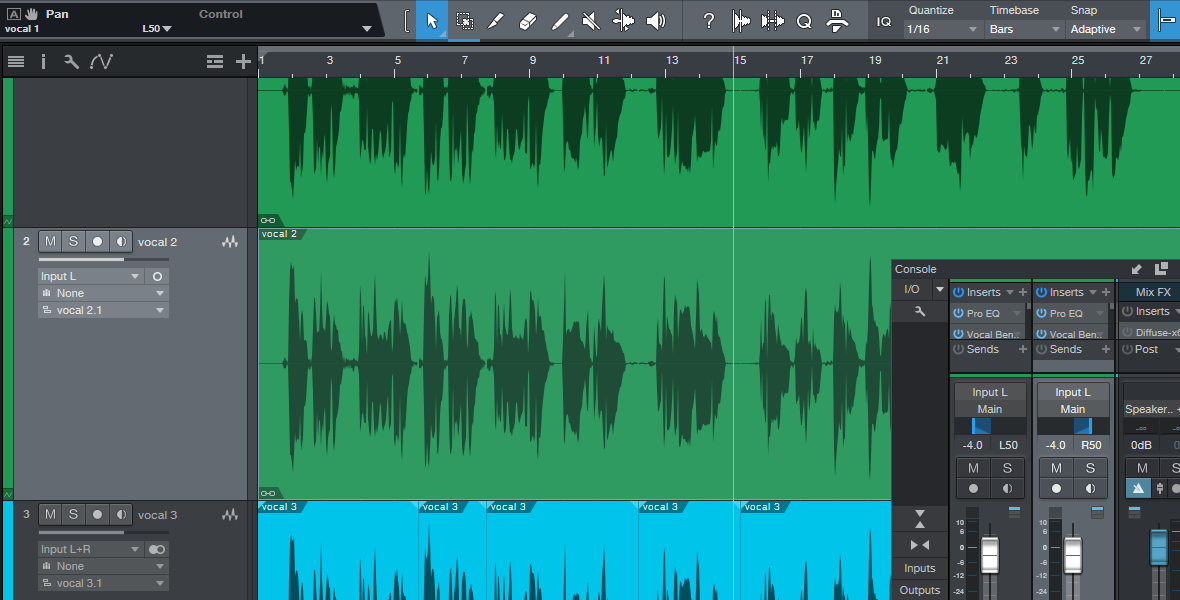Add a track with the plus icon
This screenshot has height=600, width=1180.
point(243,62)
